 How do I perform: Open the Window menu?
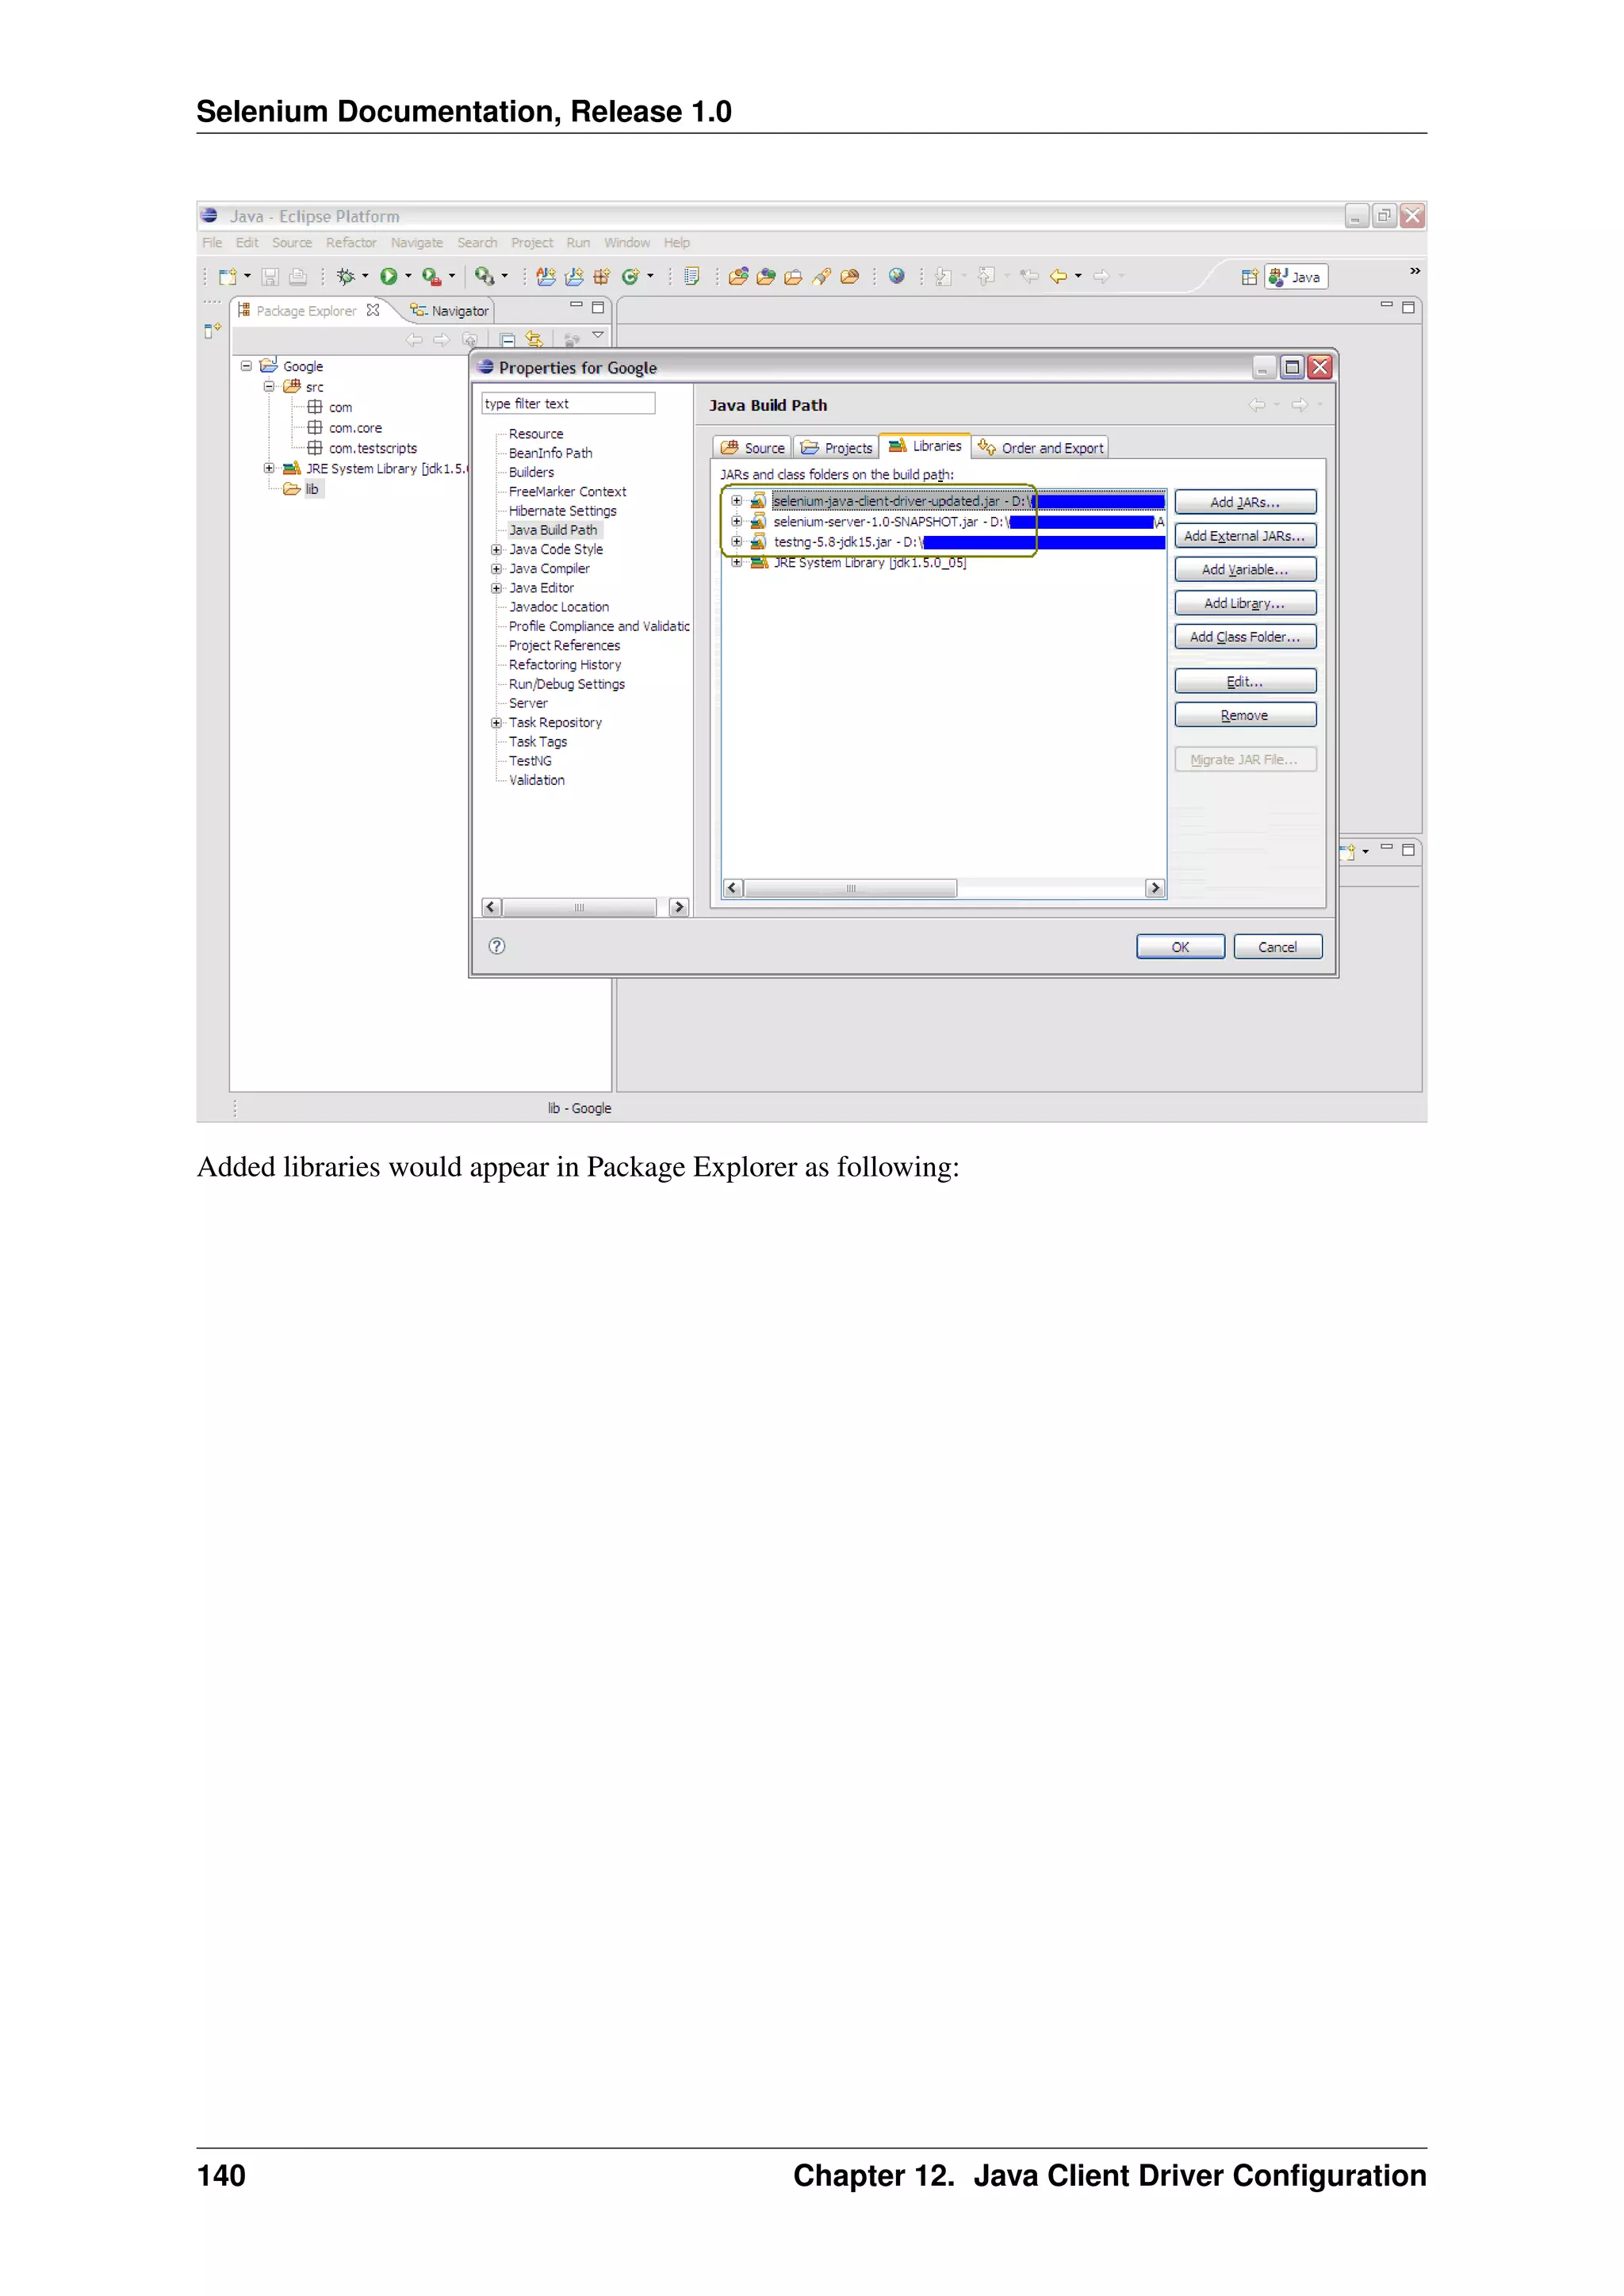point(627,243)
